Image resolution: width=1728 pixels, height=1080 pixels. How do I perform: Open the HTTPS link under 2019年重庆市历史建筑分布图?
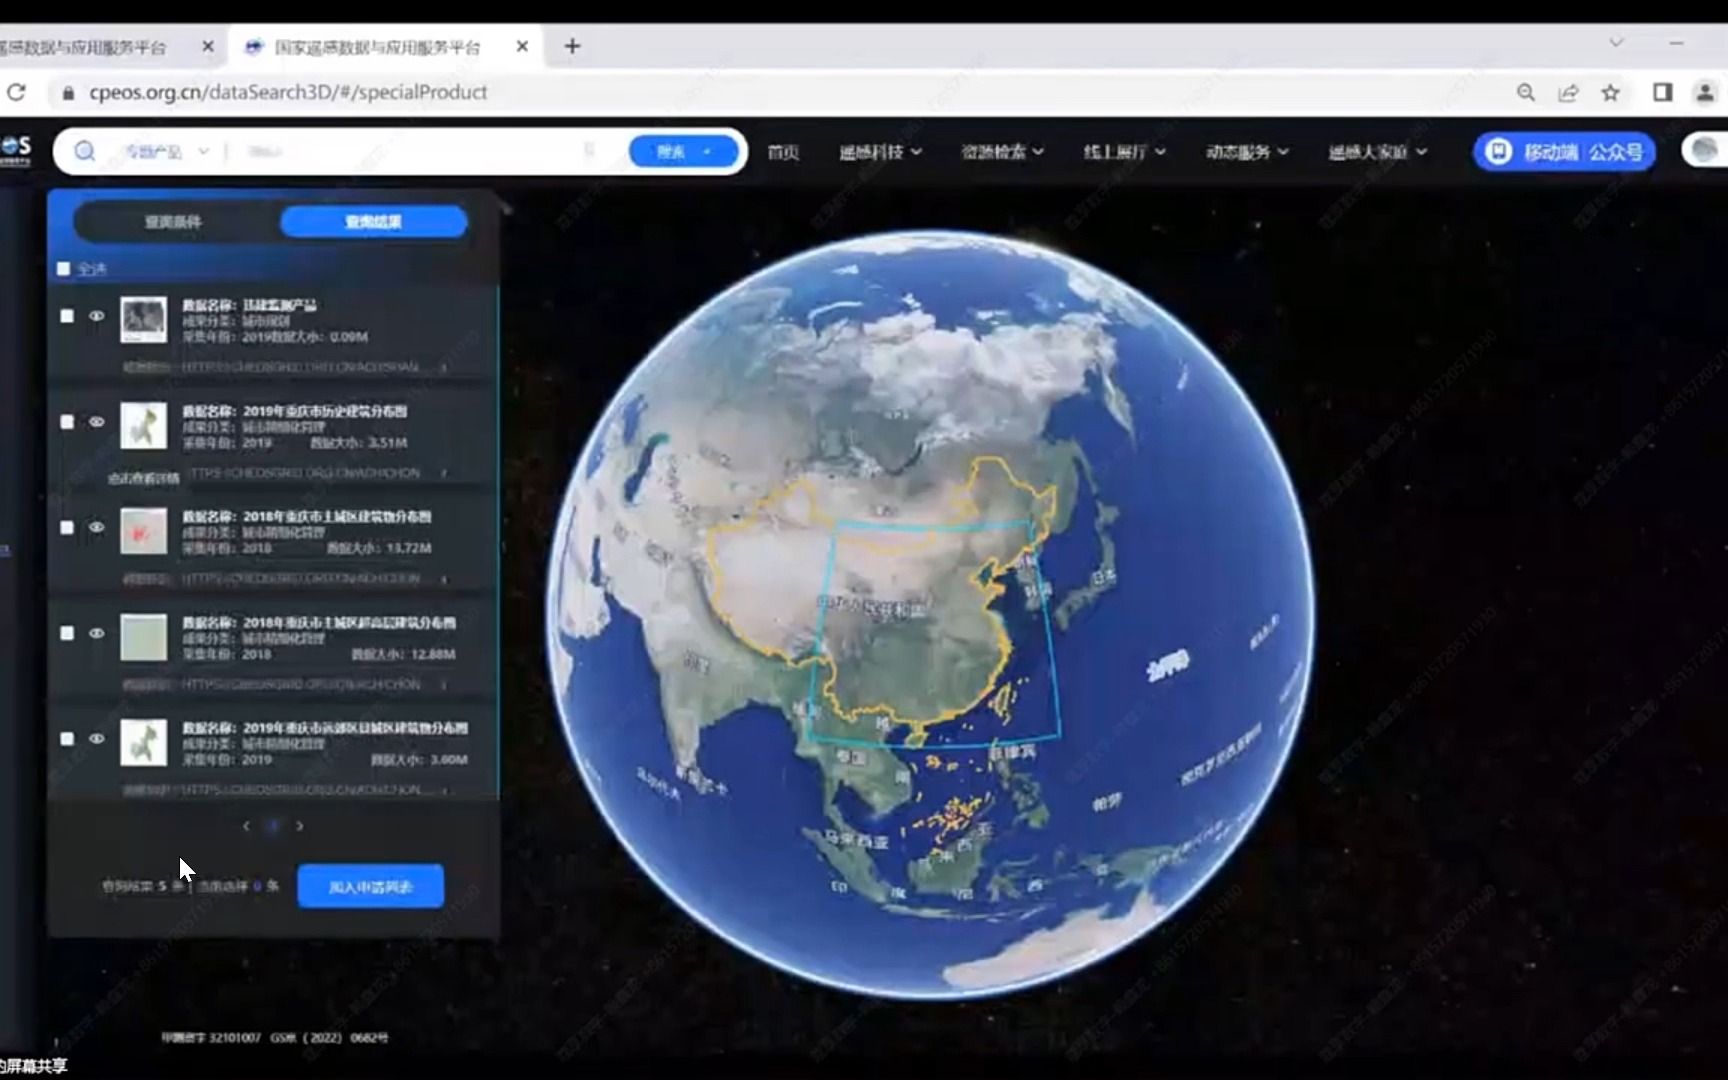pos(305,473)
